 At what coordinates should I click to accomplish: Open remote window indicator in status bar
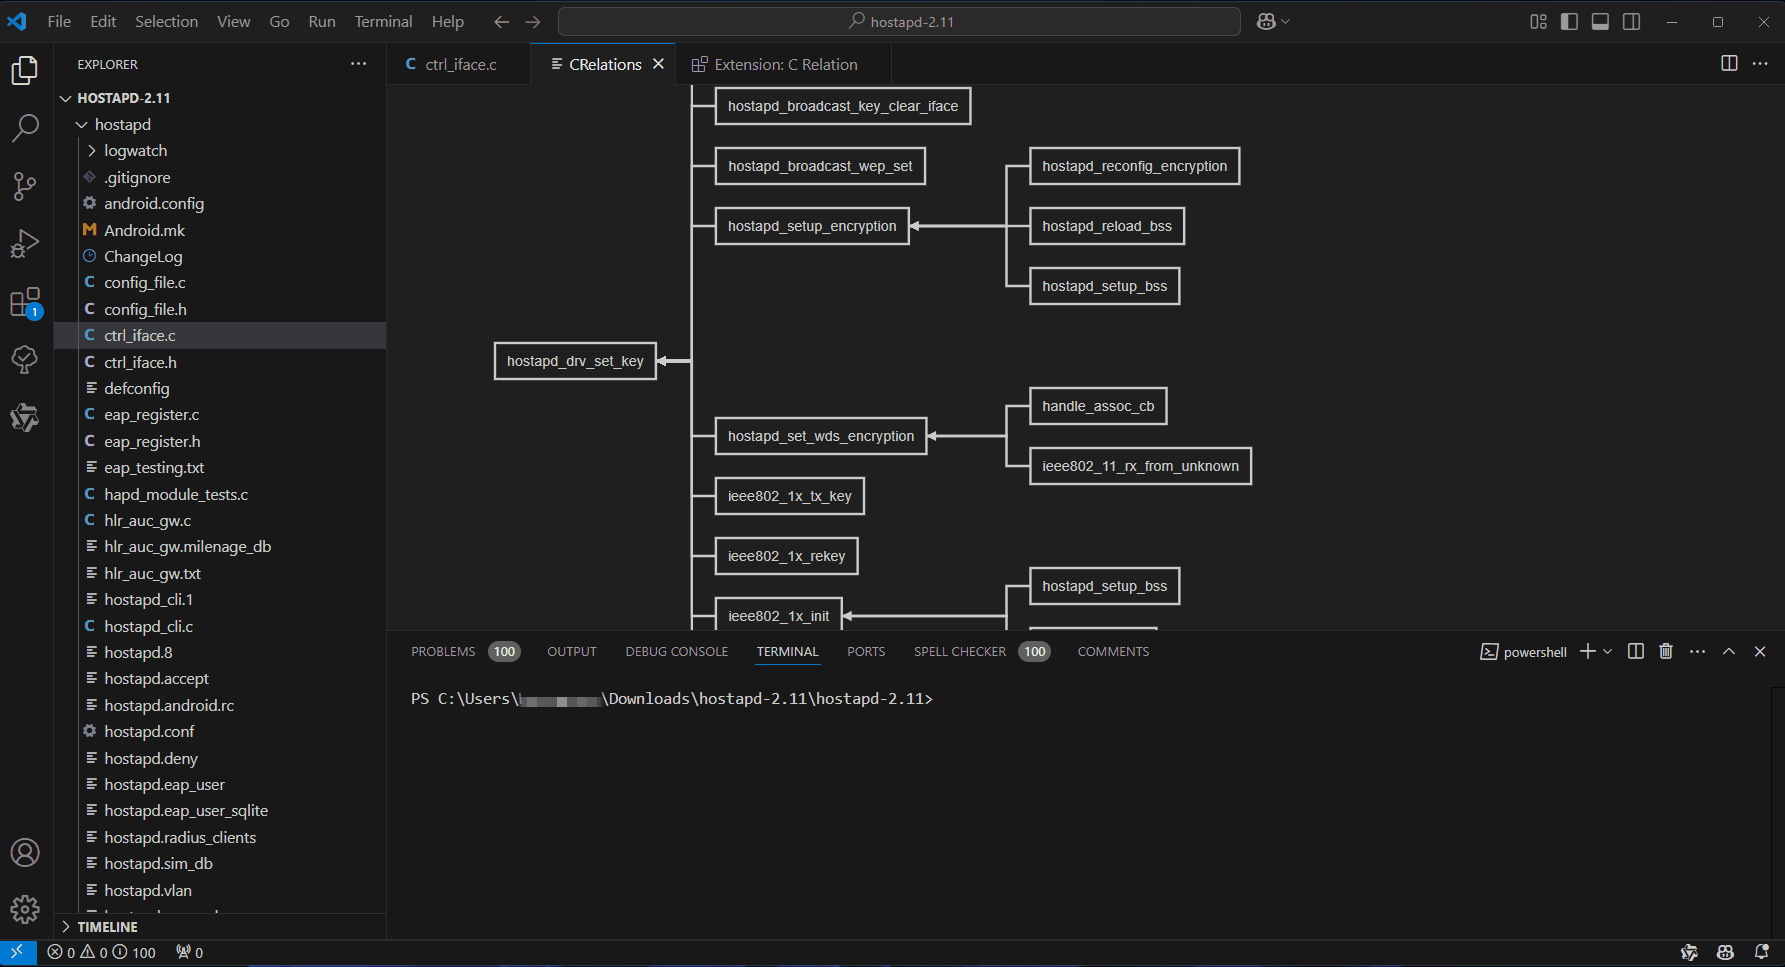tap(18, 953)
